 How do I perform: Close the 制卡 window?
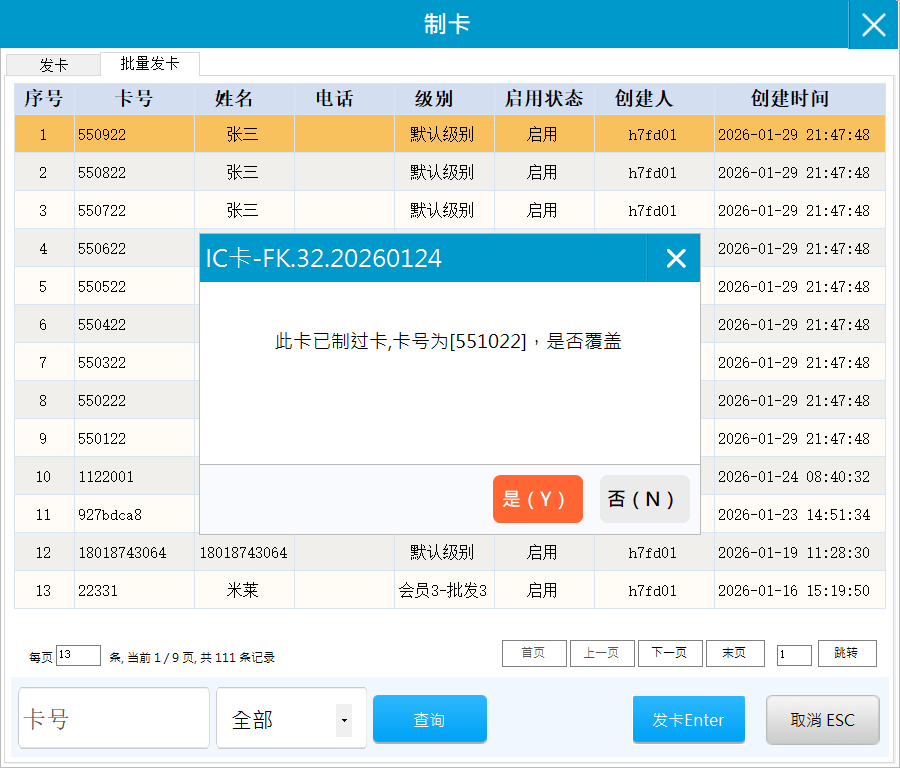coord(873,25)
